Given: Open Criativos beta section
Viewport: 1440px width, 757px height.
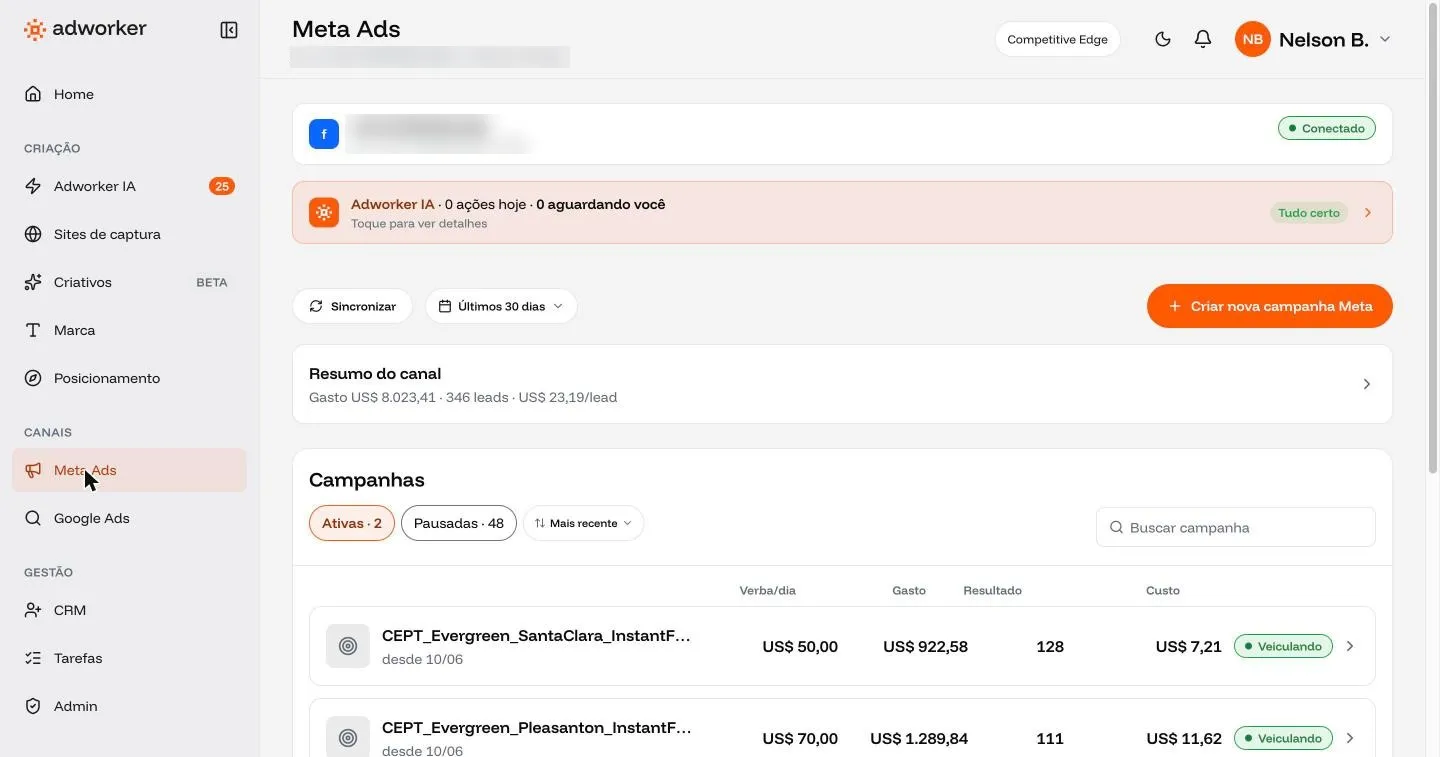Looking at the screenshot, I should click(x=129, y=282).
